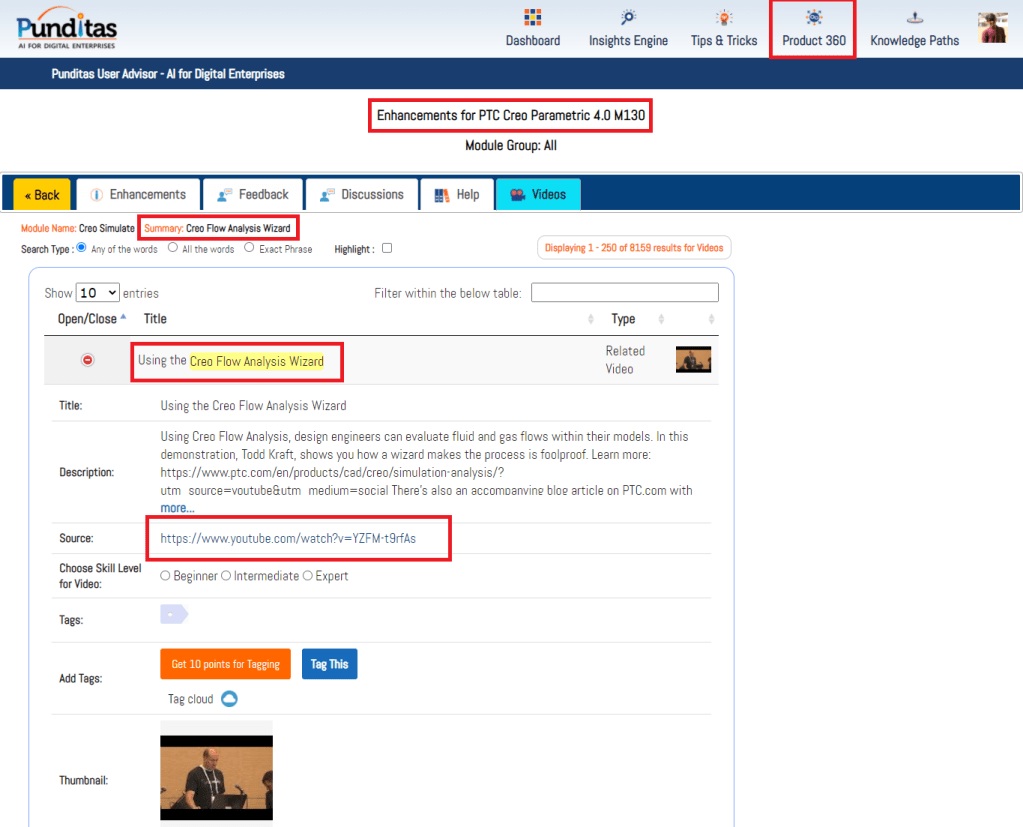Open the Tag cloud icon
Viewport: 1023px width, 827px height.
229,699
